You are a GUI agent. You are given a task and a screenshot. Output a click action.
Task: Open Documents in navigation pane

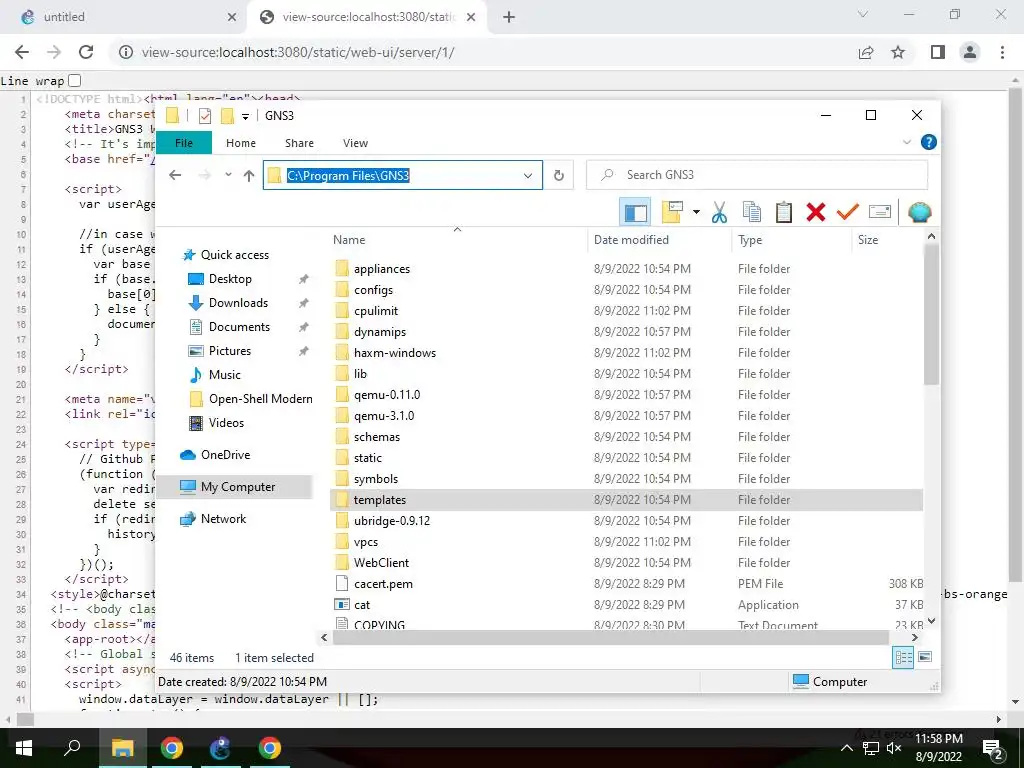click(x=229, y=327)
